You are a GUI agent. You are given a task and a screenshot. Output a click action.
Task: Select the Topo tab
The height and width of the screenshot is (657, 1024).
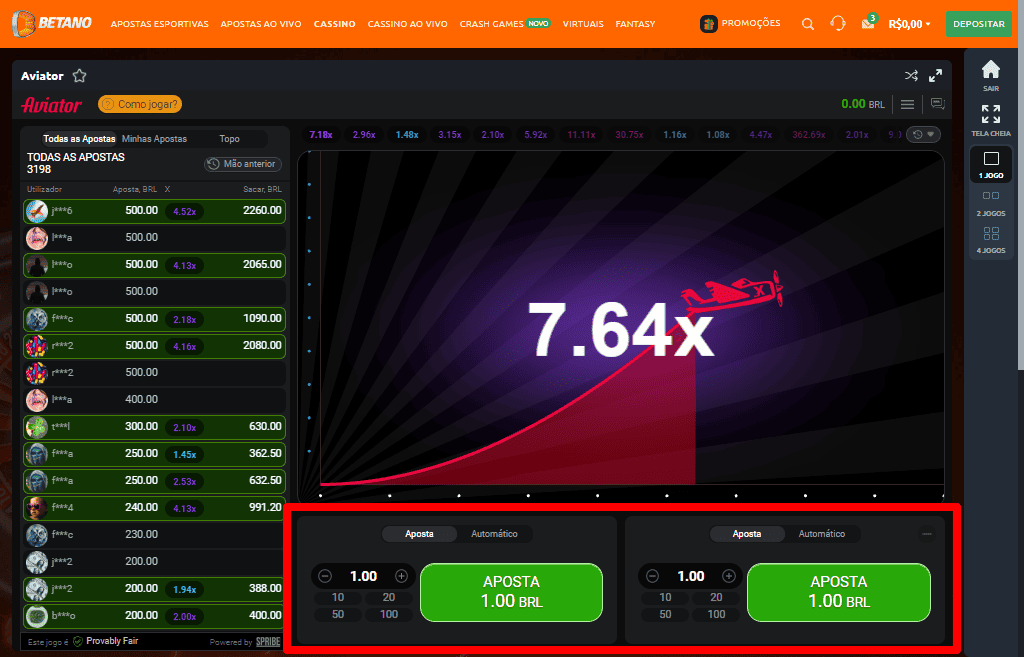tap(229, 138)
